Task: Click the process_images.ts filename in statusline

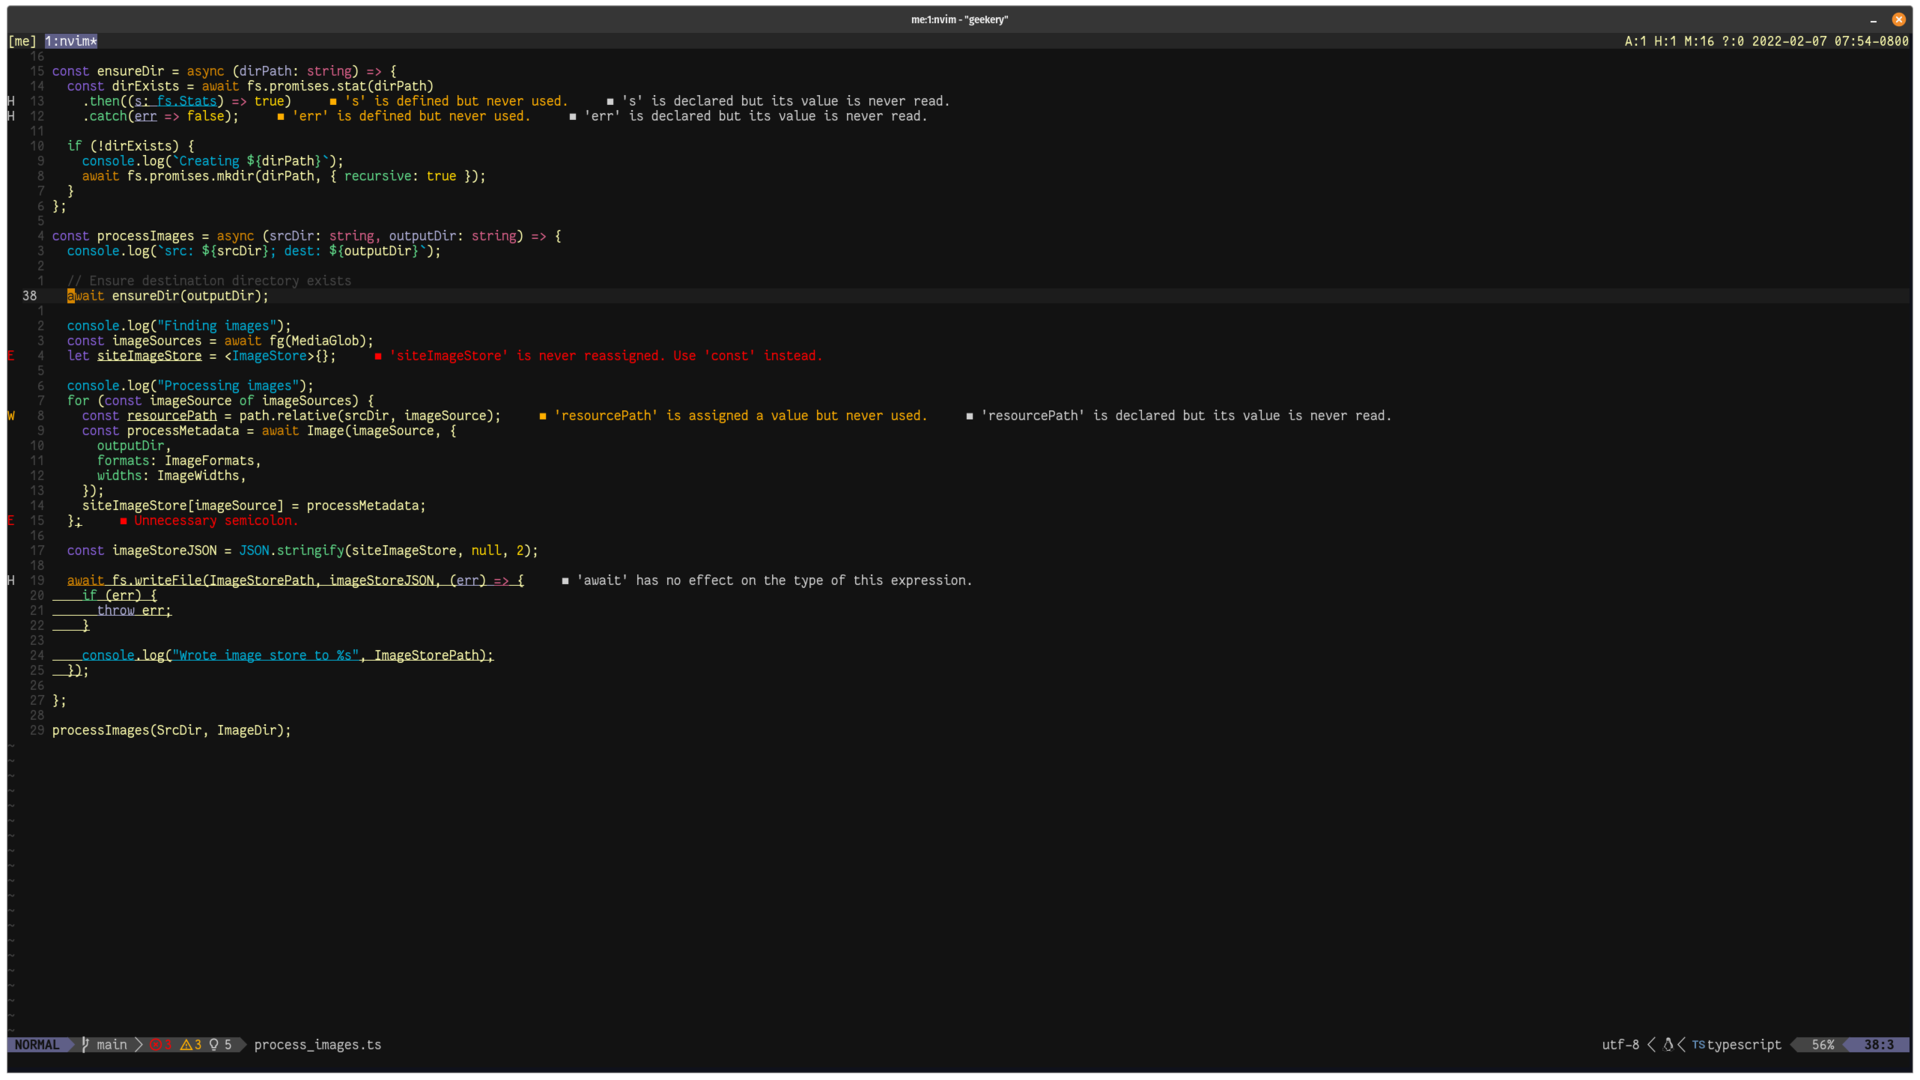Action: coord(318,1044)
